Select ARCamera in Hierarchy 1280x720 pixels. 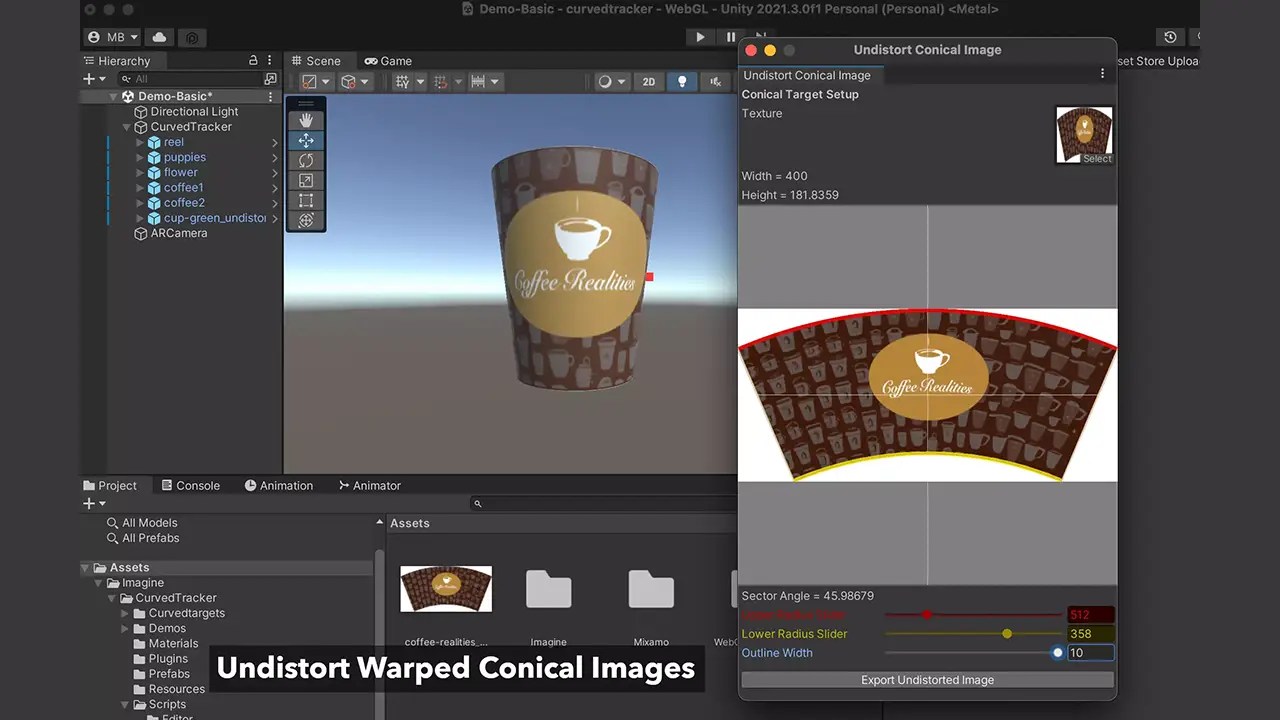click(x=171, y=233)
